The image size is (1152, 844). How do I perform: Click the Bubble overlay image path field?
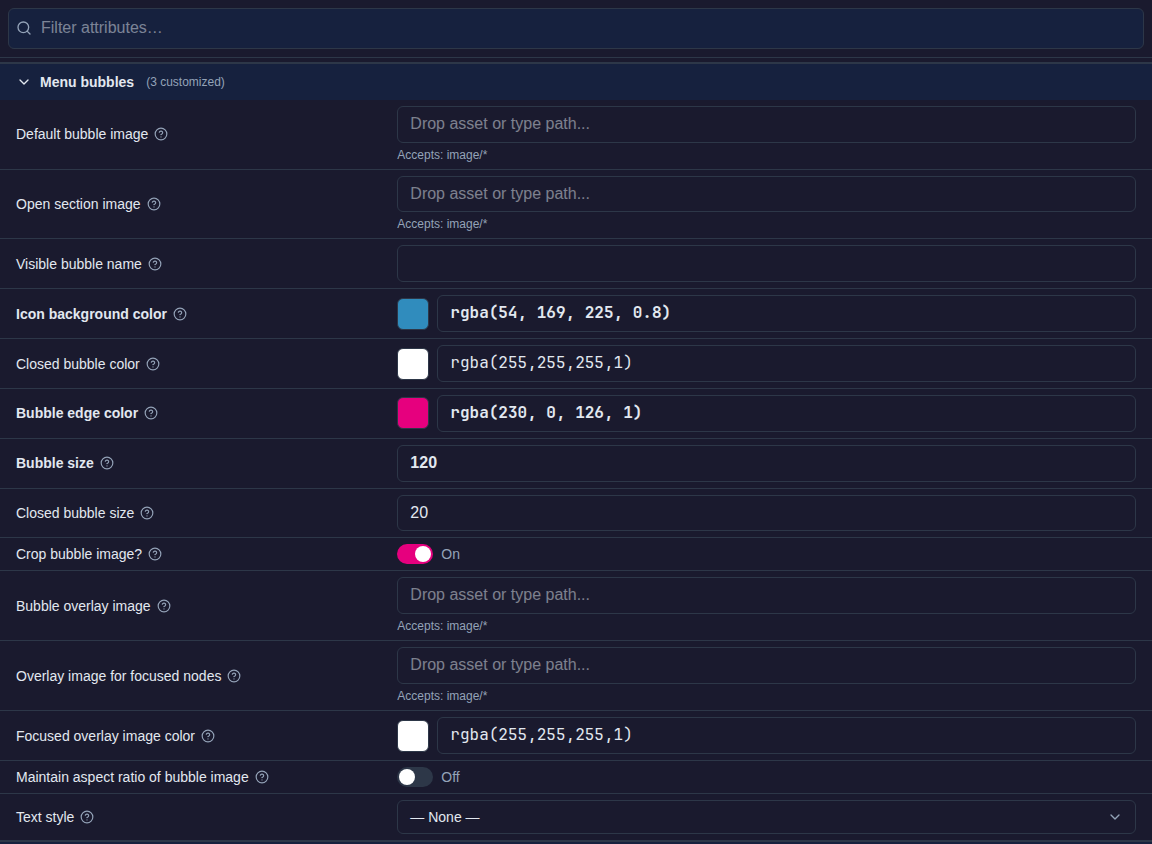766,596
